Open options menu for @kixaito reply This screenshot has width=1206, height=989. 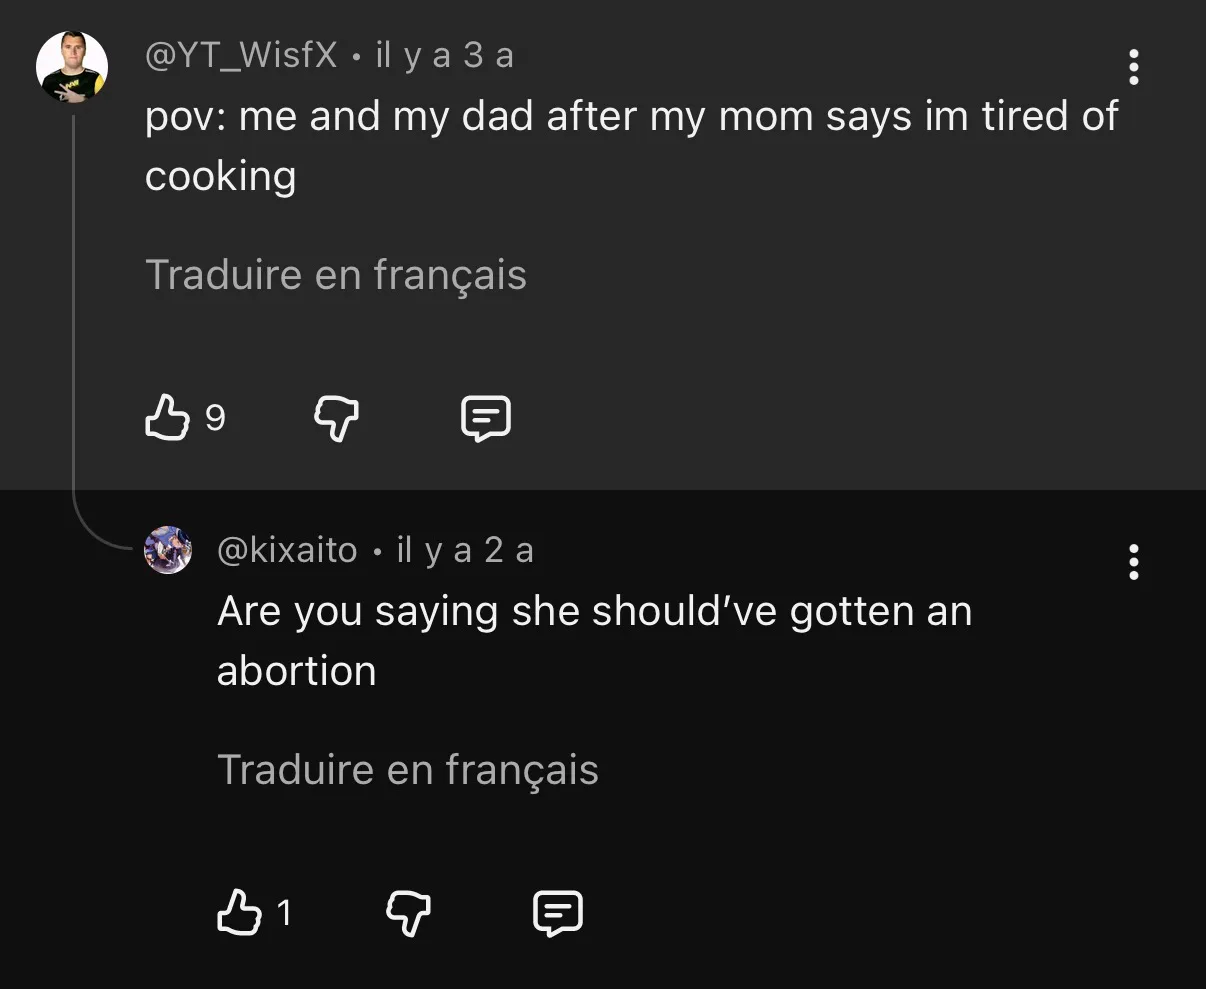[x=1133, y=562]
